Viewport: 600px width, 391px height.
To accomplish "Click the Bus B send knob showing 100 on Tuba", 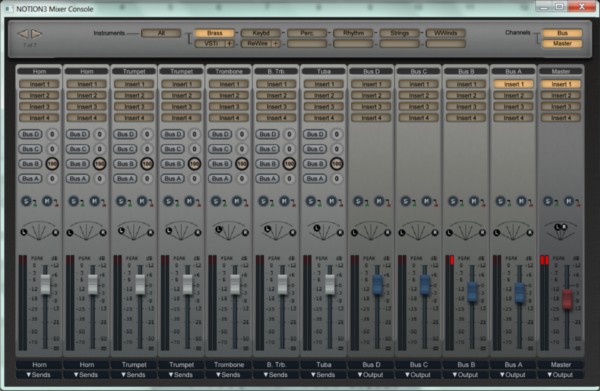I will tap(337, 164).
